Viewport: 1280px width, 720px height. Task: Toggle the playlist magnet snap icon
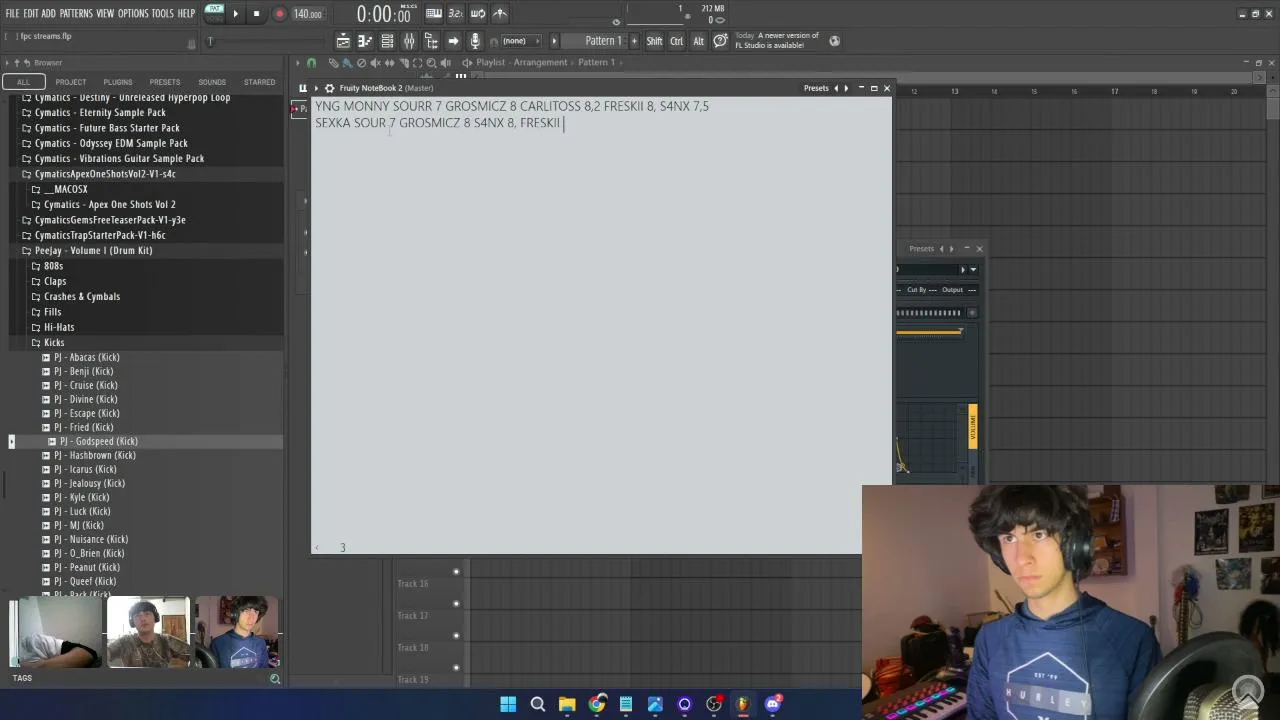point(311,63)
